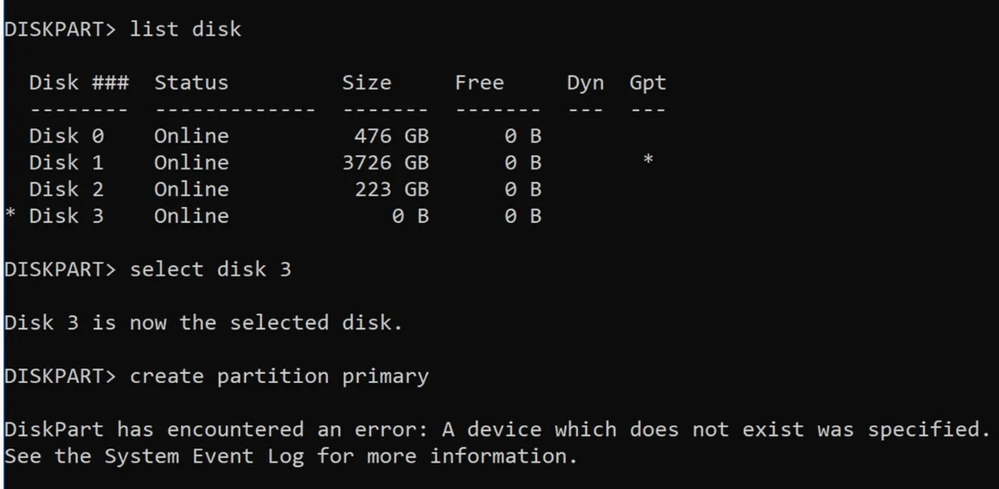Viewport: 999px width, 489px height.
Task: Click the "Gpt" column header
Action: (648, 83)
